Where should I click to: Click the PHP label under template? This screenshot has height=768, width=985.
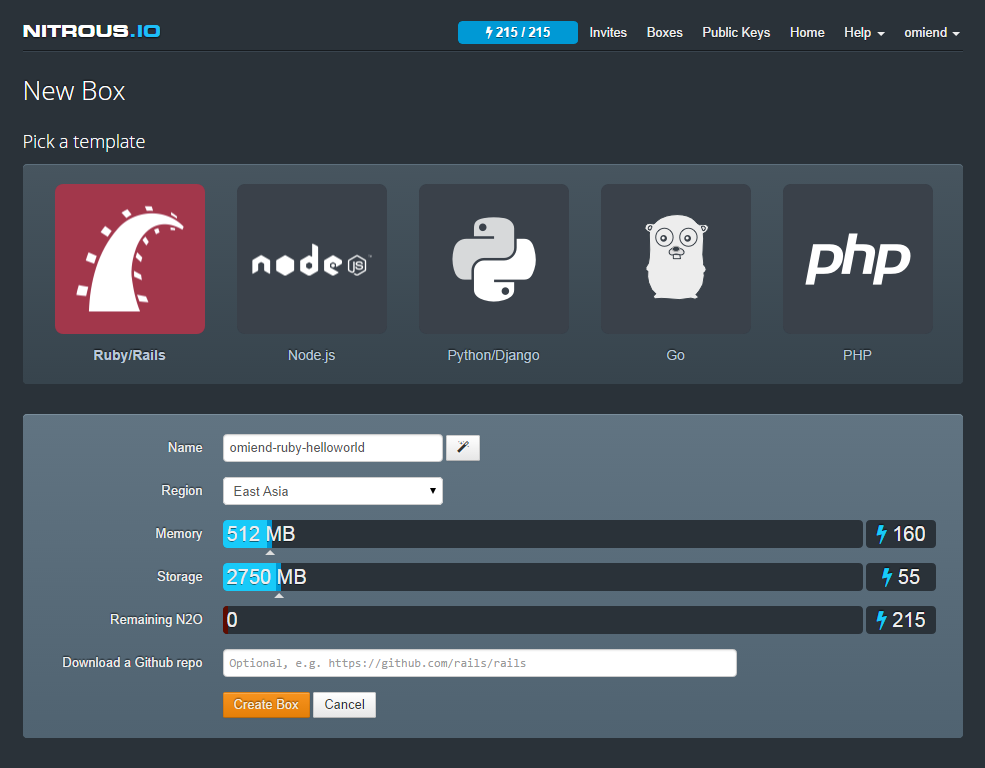(857, 355)
